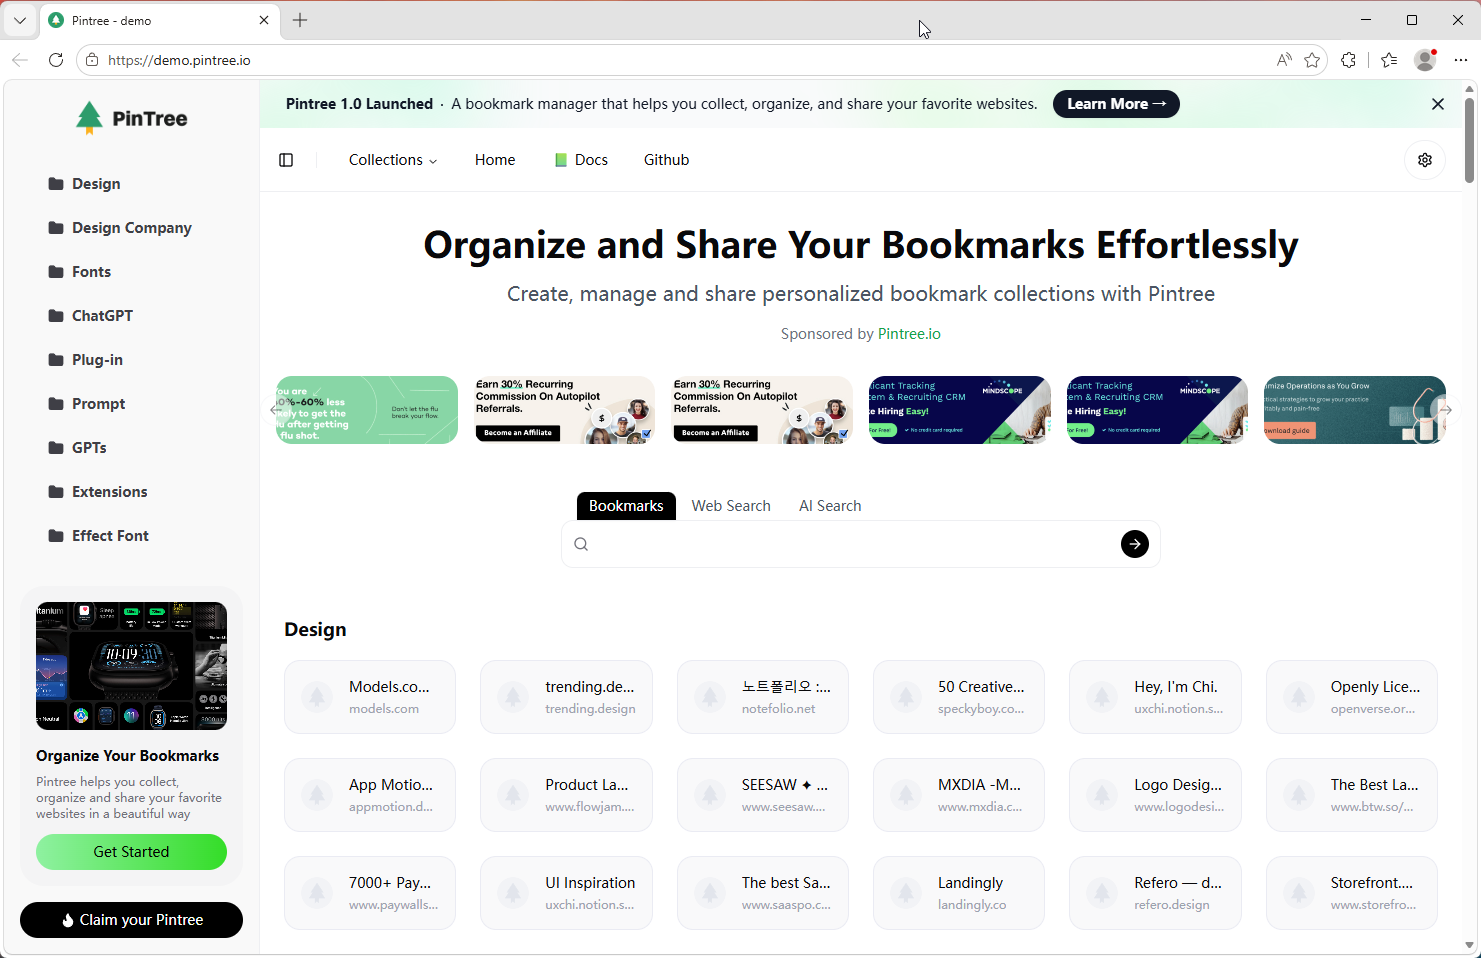The height and width of the screenshot is (958, 1481).
Task: Click the green Get Started button
Action: point(131,852)
